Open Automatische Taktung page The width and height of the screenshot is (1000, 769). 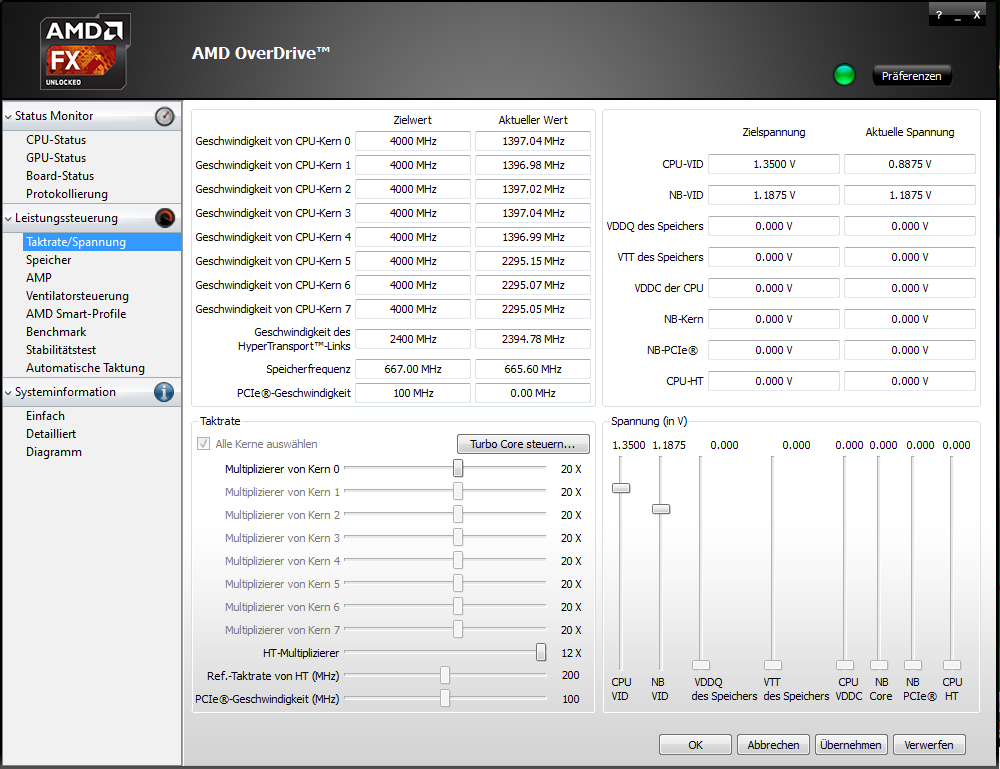pyautogui.click(x=85, y=367)
